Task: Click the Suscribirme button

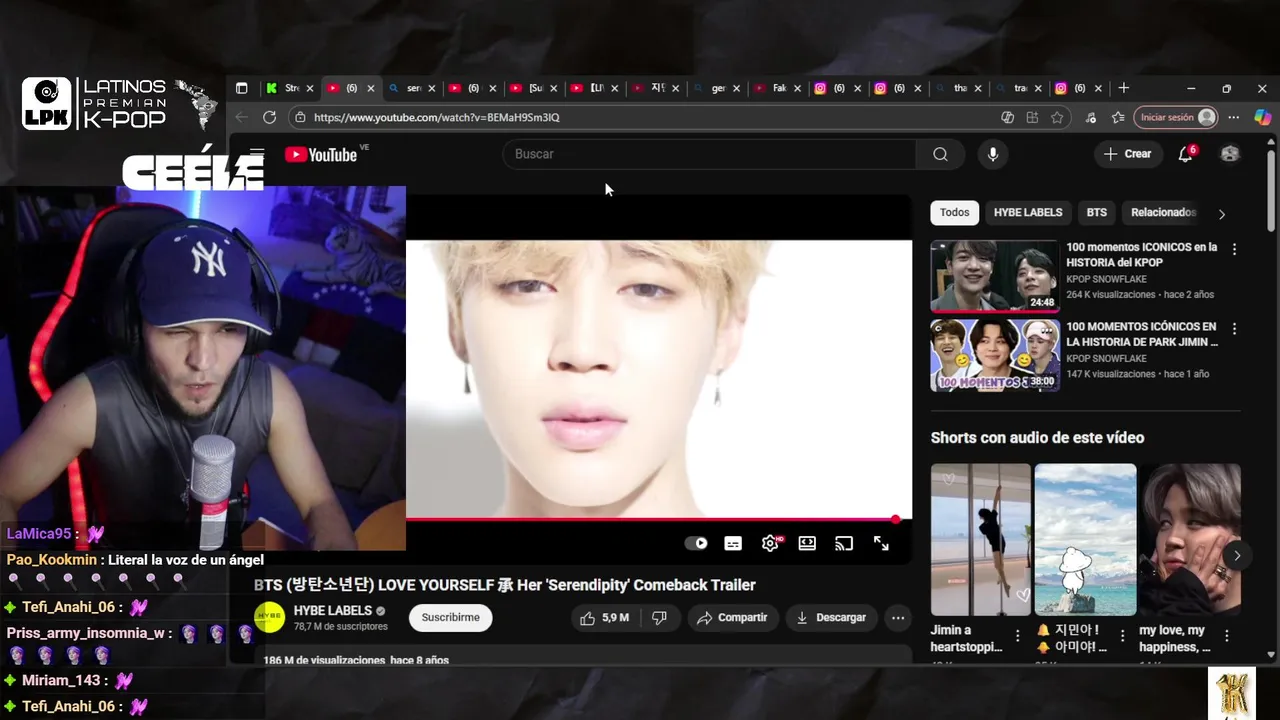Action: tap(451, 618)
